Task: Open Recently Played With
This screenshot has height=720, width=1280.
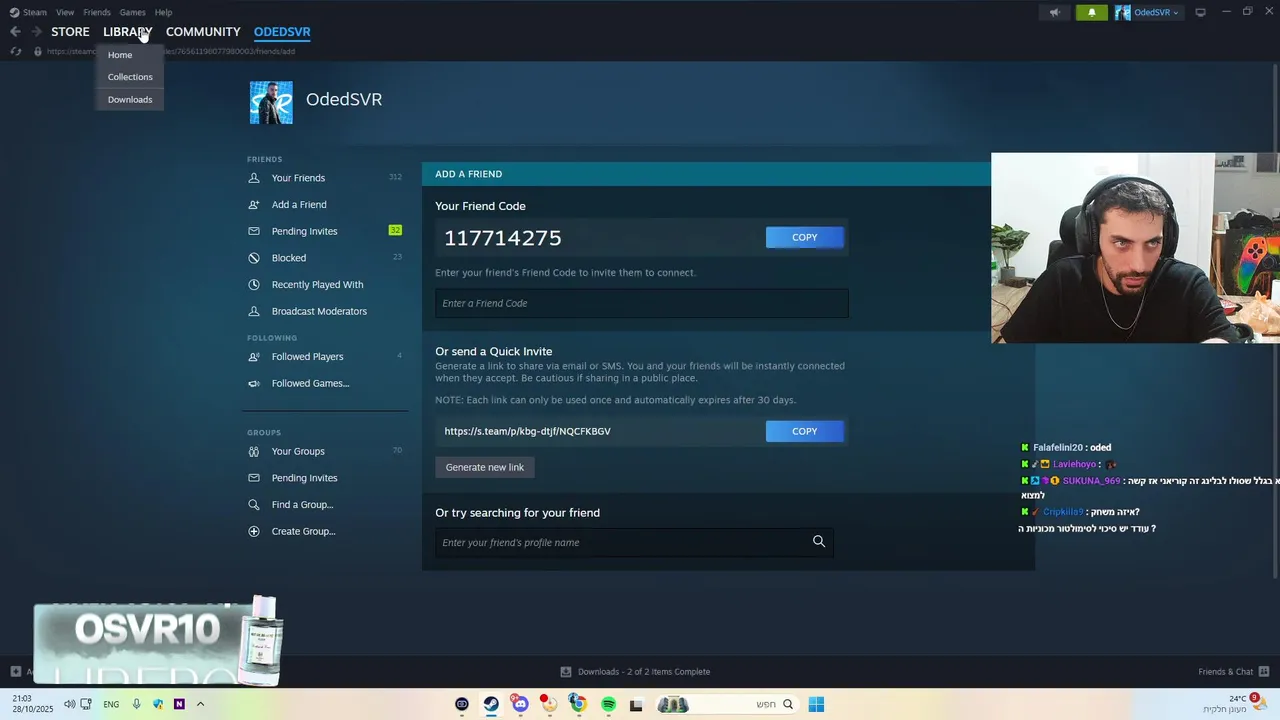Action: point(317,285)
